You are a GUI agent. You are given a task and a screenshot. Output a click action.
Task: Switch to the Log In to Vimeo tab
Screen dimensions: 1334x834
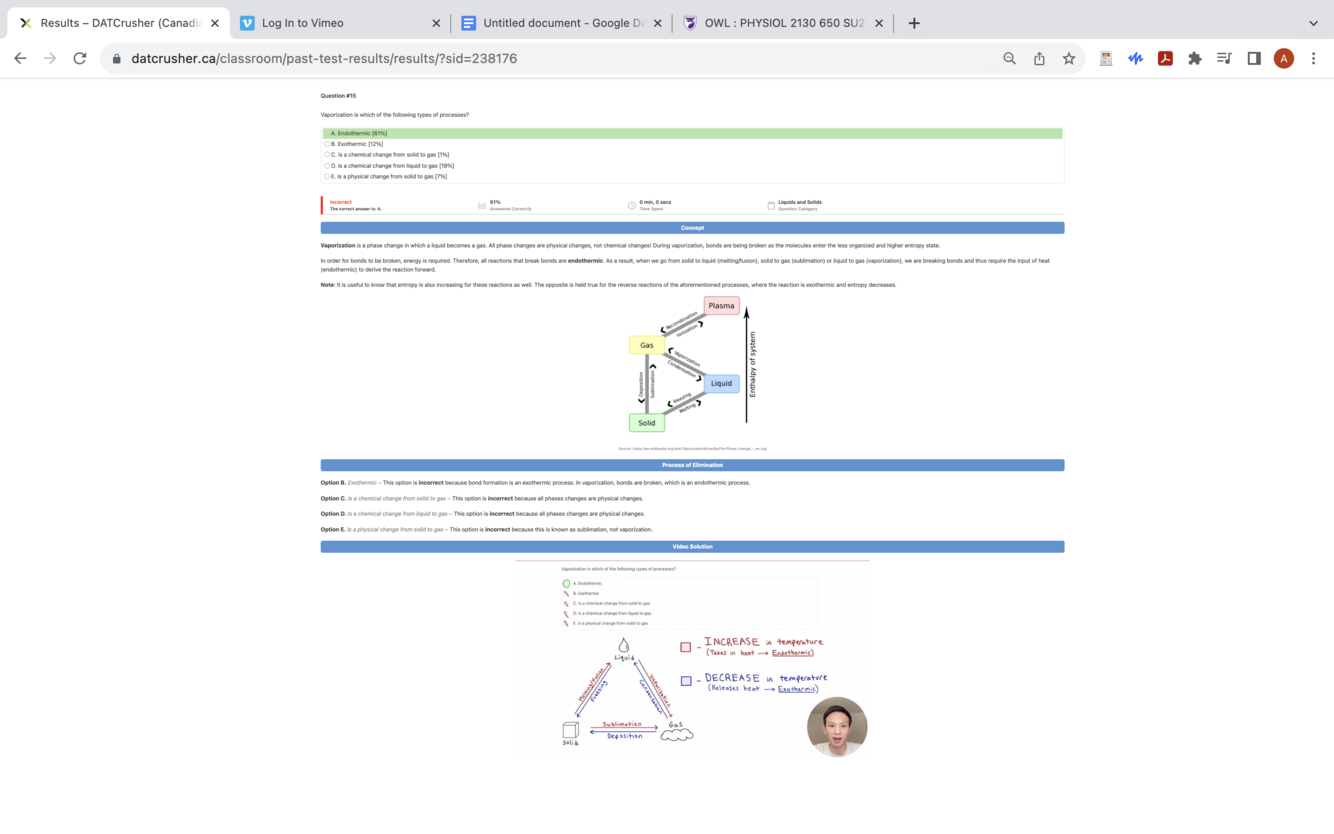[340, 23]
